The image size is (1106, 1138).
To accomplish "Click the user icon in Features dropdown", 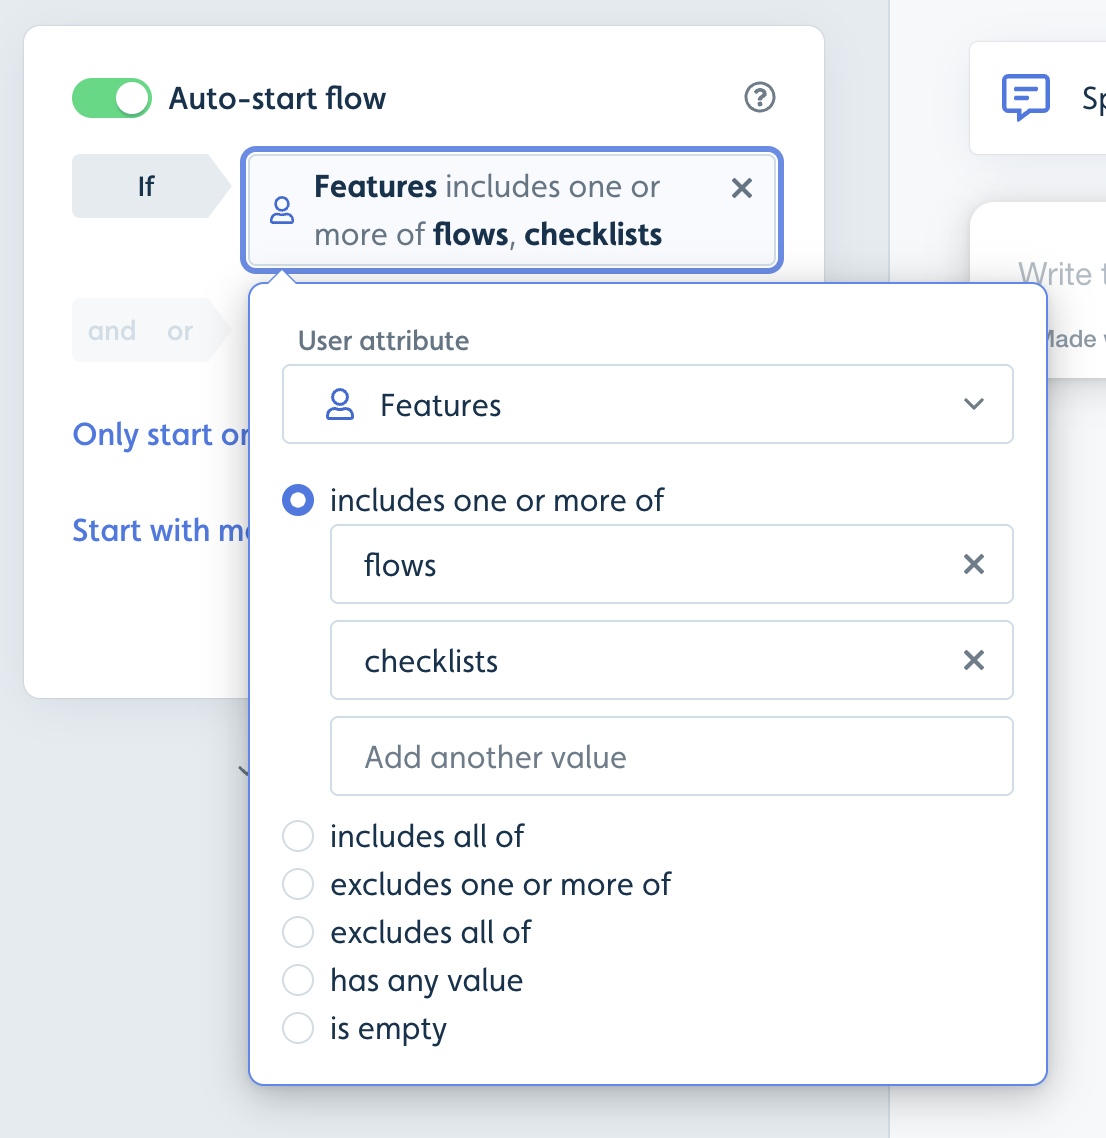I will click(x=340, y=404).
